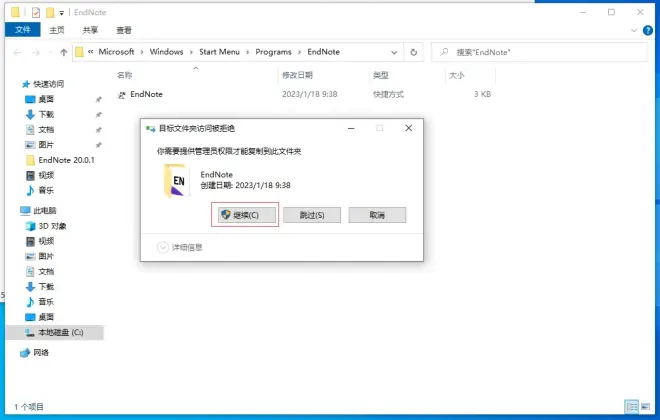Viewport: 660px width, 420px height.
Task: Click Start Menu in the address path
Action: 219,52
